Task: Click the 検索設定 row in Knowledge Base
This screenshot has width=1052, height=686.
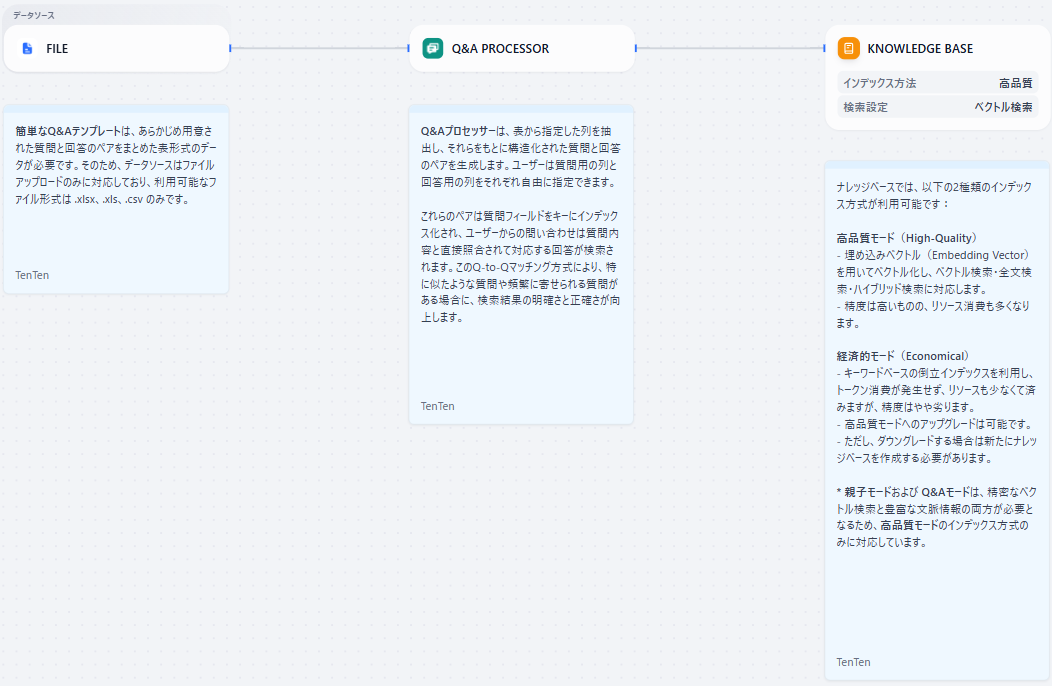Action: click(866, 107)
